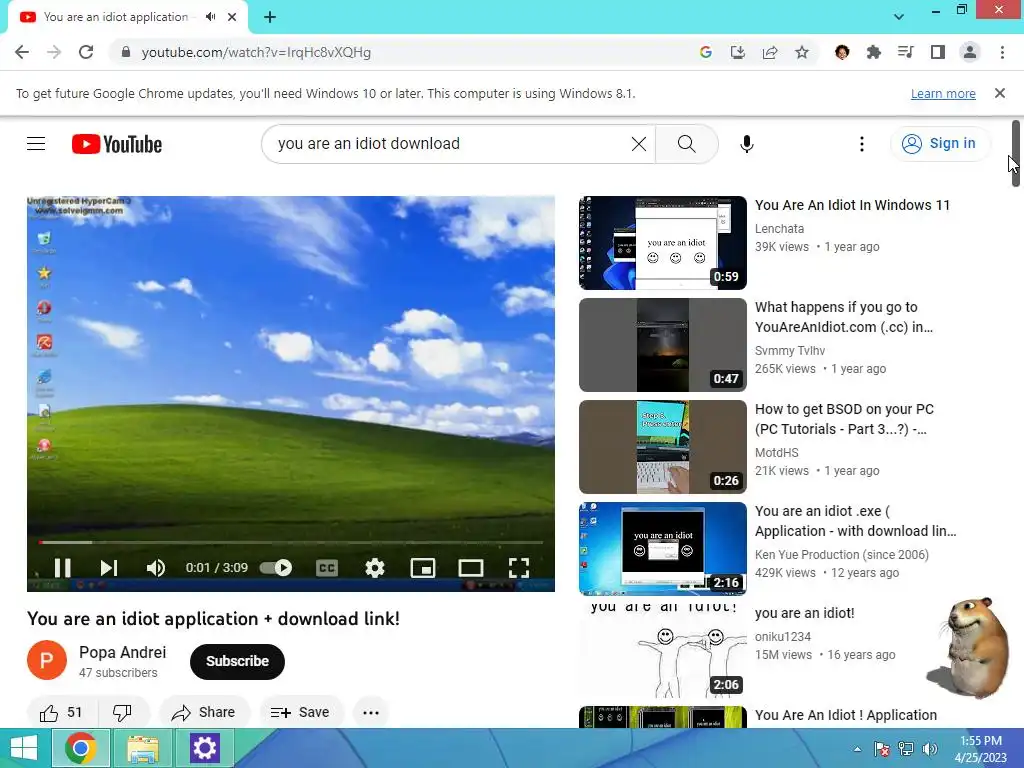Viewport: 1024px width, 768px height.
Task: Open YouTube settings three-dot menu
Action: pos(861,144)
